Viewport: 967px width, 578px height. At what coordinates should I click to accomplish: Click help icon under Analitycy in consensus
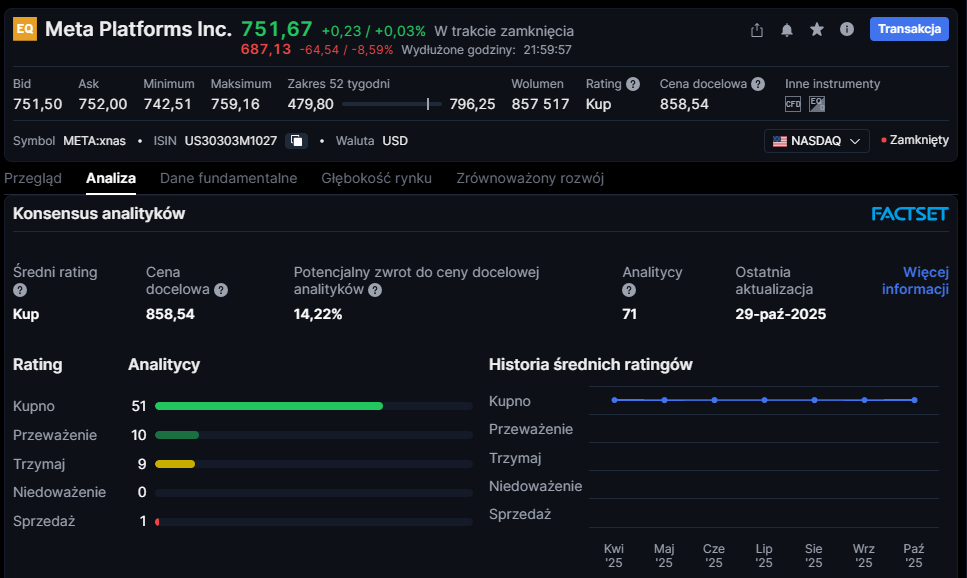pos(629,290)
